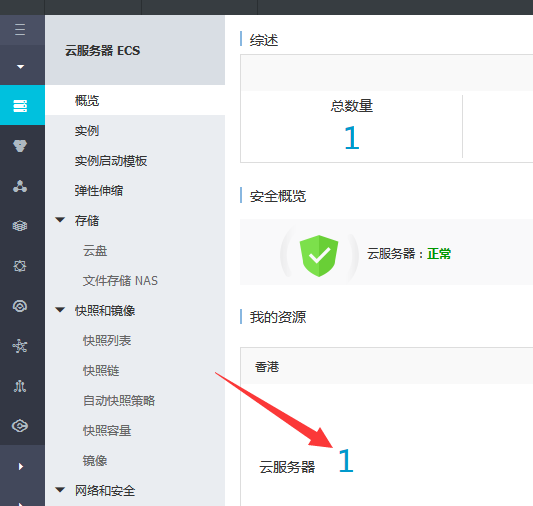Open 云盘 under storage
The width and height of the screenshot is (533, 506).
(95, 251)
